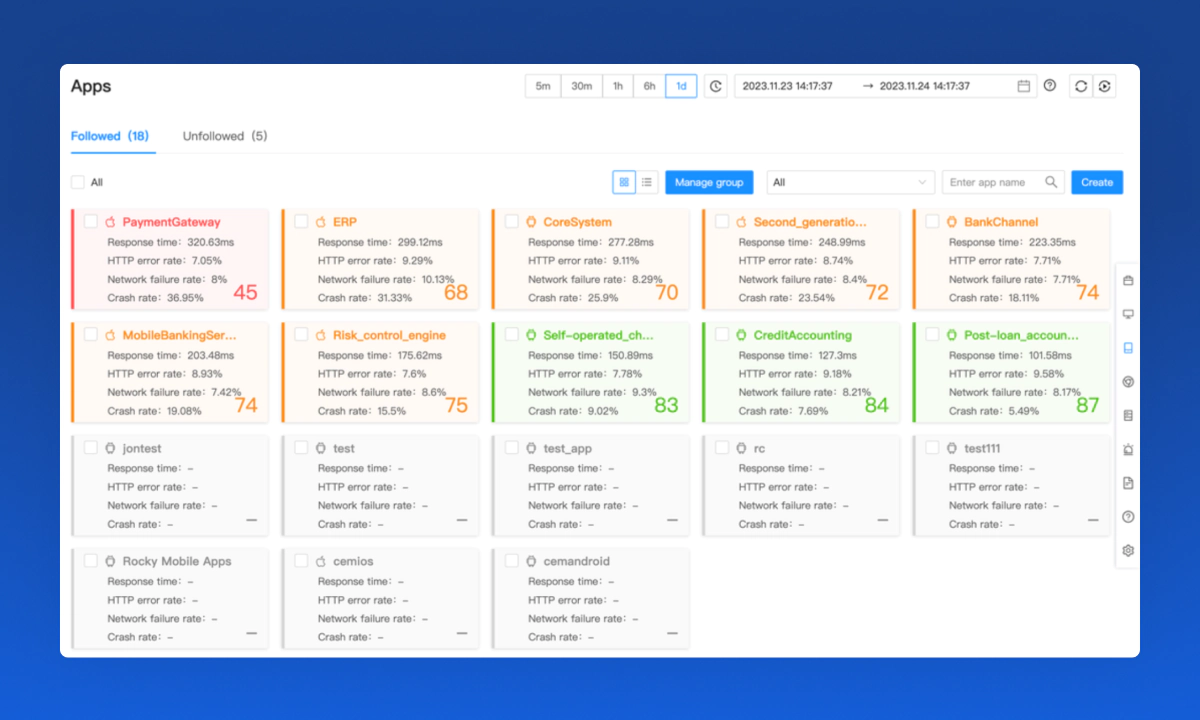Screen dimensions: 1200x720
Task: Open the Second_generatio... app link
Action: click(x=810, y=222)
